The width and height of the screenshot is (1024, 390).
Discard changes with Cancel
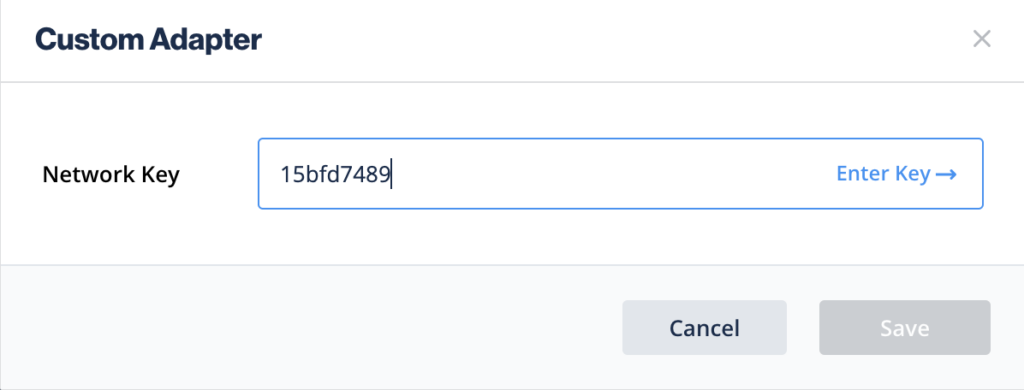(704, 328)
